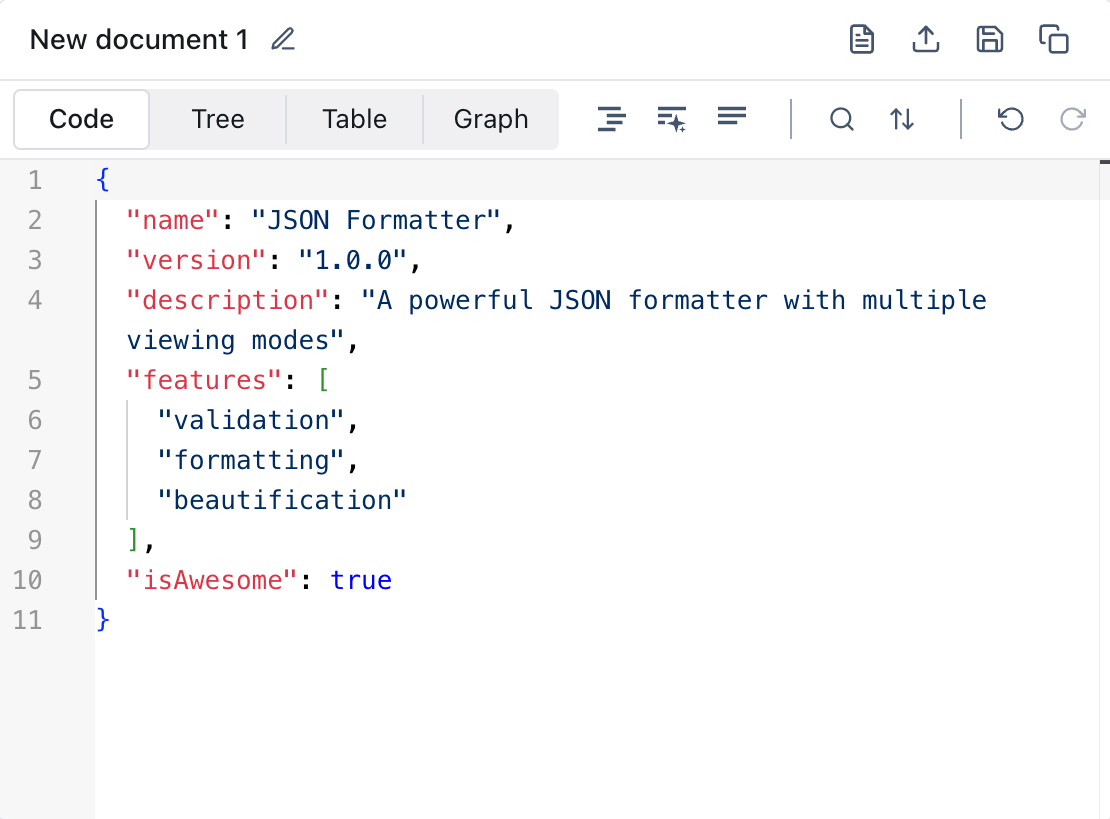Screen dimensions: 1110x819
Task: Click the true value of isAwesome
Action: pos(361,580)
